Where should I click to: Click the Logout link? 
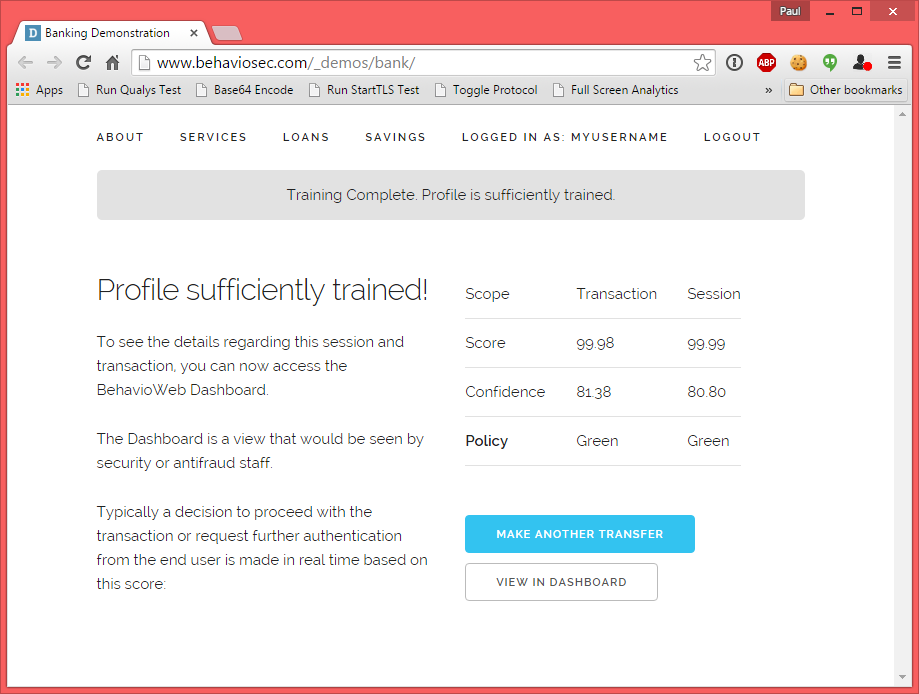(732, 137)
